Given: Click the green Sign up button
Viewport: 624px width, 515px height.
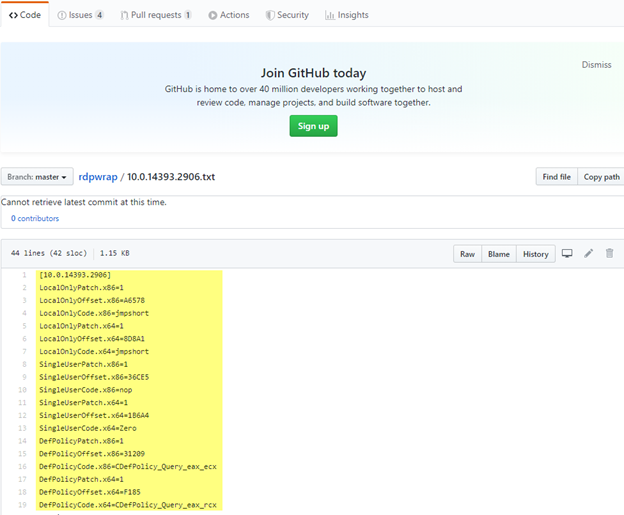Looking at the screenshot, I should click(313, 126).
